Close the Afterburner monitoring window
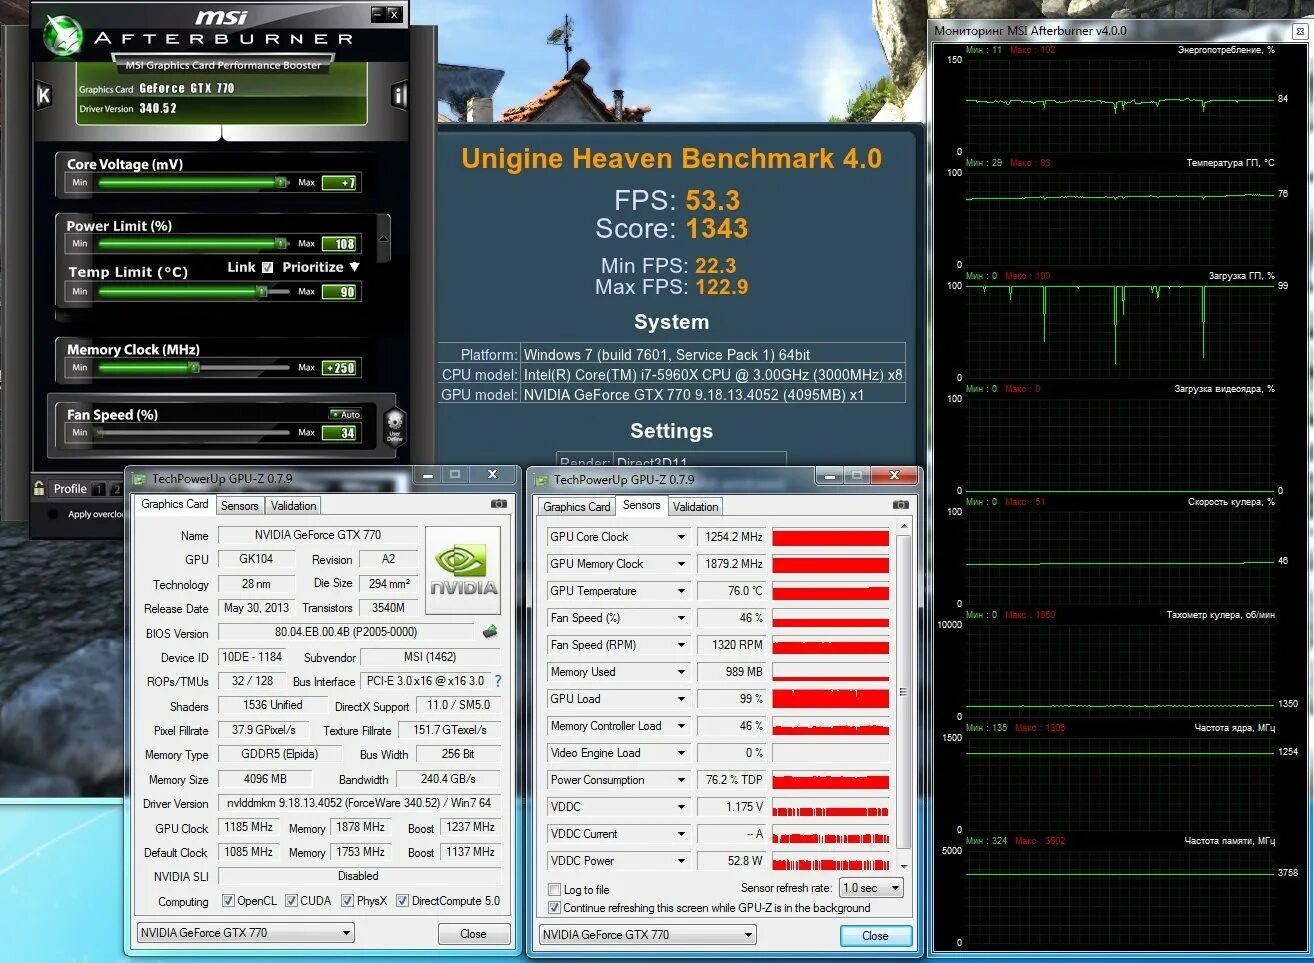The height and width of the screenshot is (963, 1314). point(1300,31)
